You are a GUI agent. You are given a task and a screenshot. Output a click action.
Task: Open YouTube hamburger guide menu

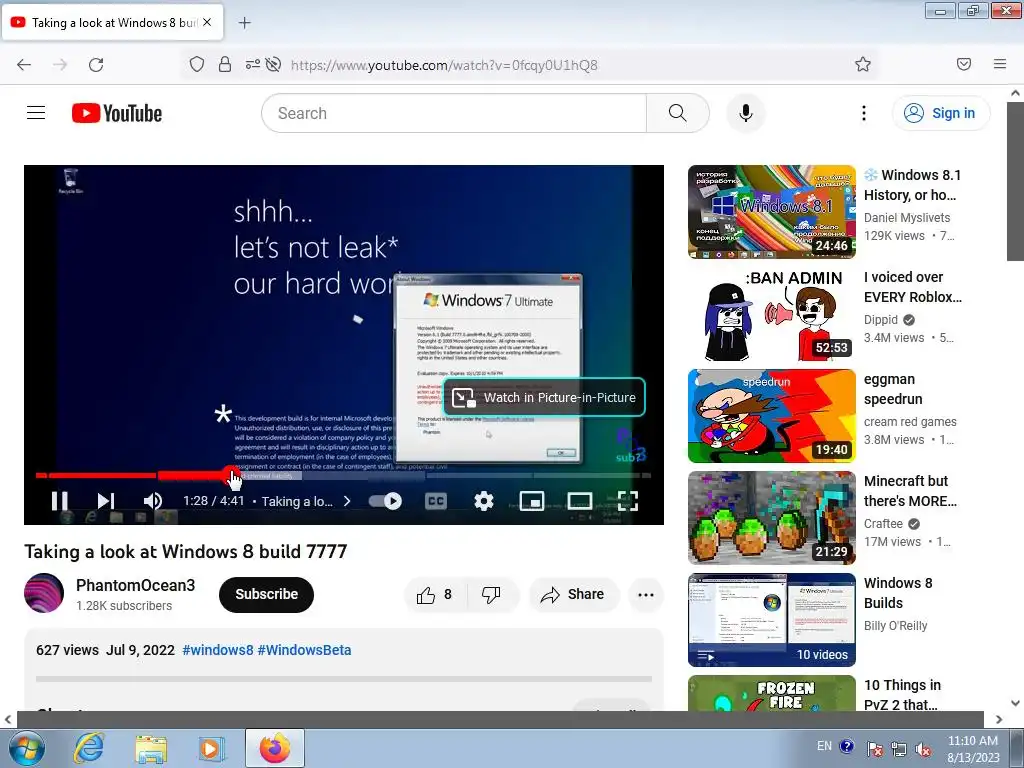pos(36,113)
